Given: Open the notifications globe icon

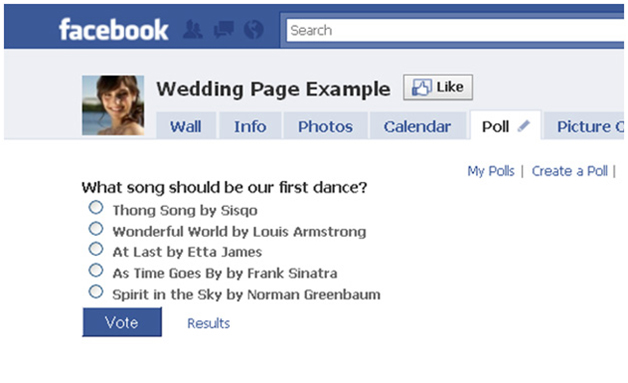Looking at the screenshot, I should click(254, 30).
